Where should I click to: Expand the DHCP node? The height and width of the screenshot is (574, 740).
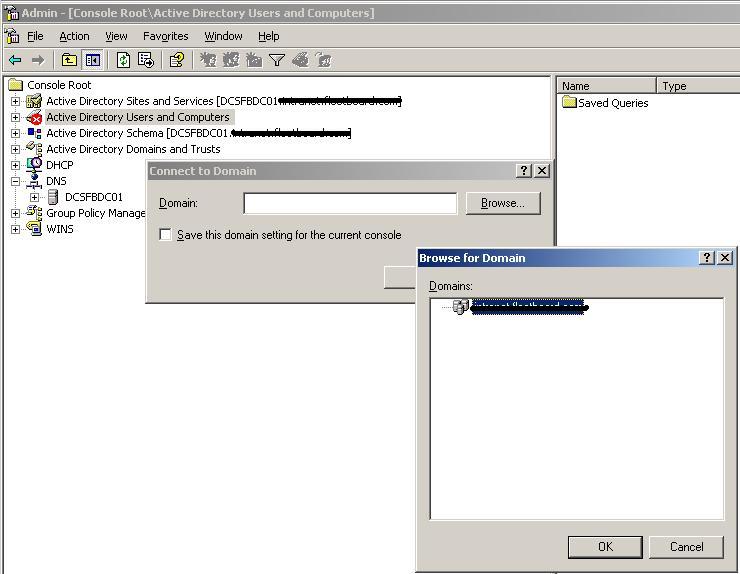click(16, 165)
